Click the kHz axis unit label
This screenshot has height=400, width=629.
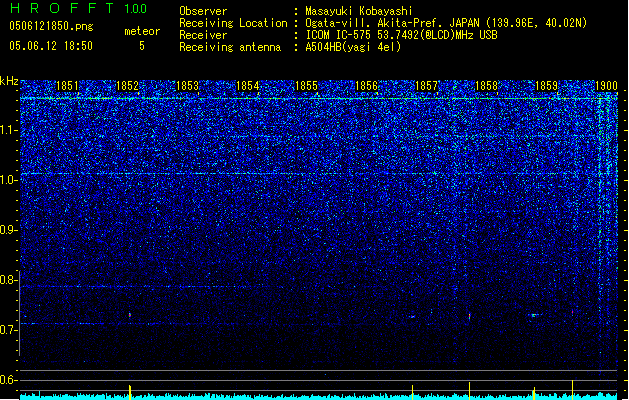tap(9, 81)
